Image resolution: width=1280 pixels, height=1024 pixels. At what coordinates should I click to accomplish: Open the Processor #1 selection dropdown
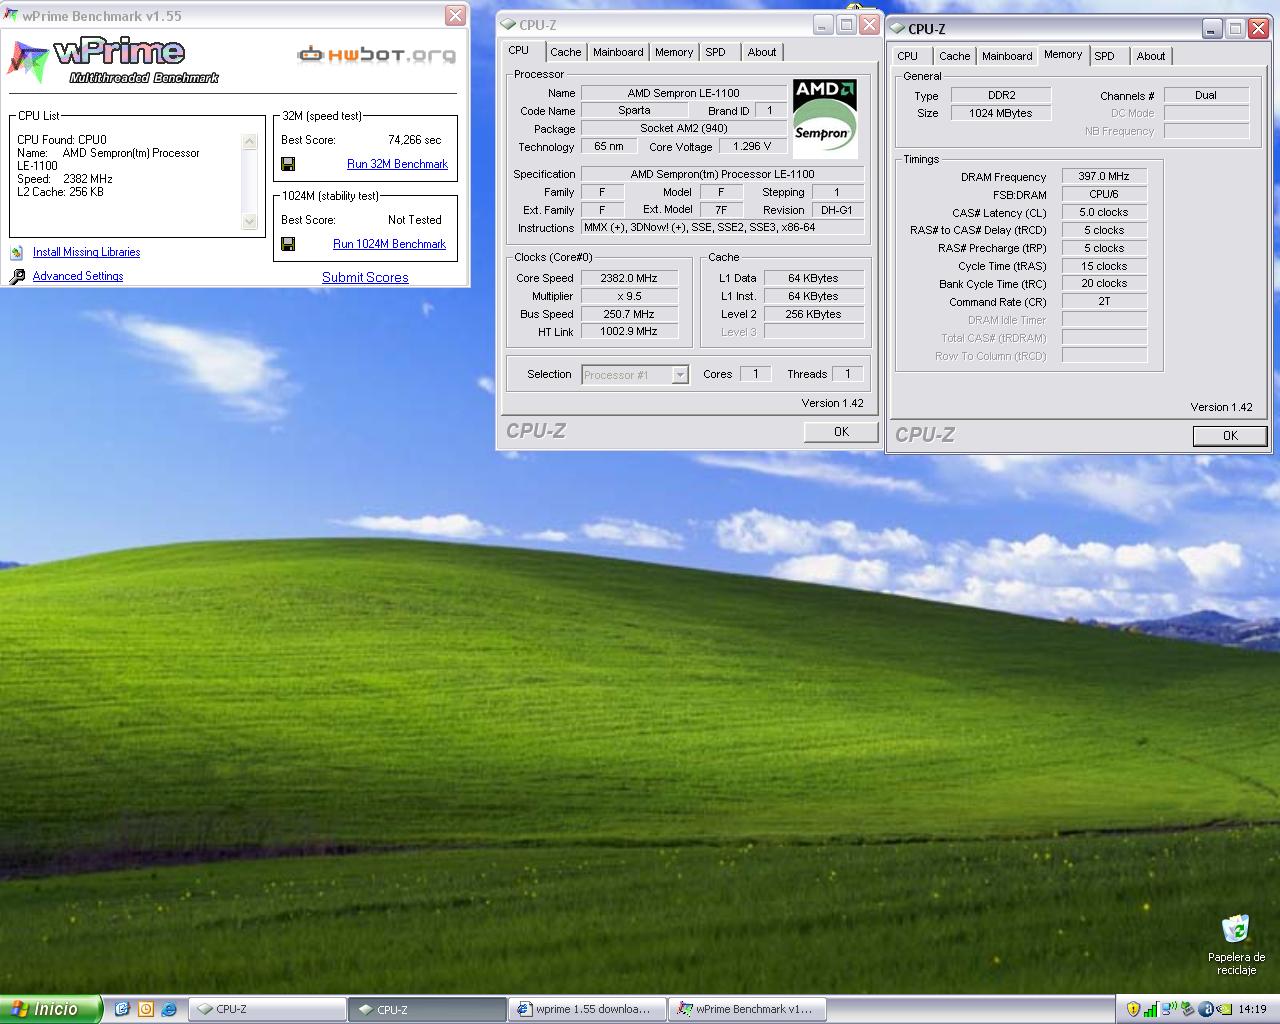[x=680, y=375]
